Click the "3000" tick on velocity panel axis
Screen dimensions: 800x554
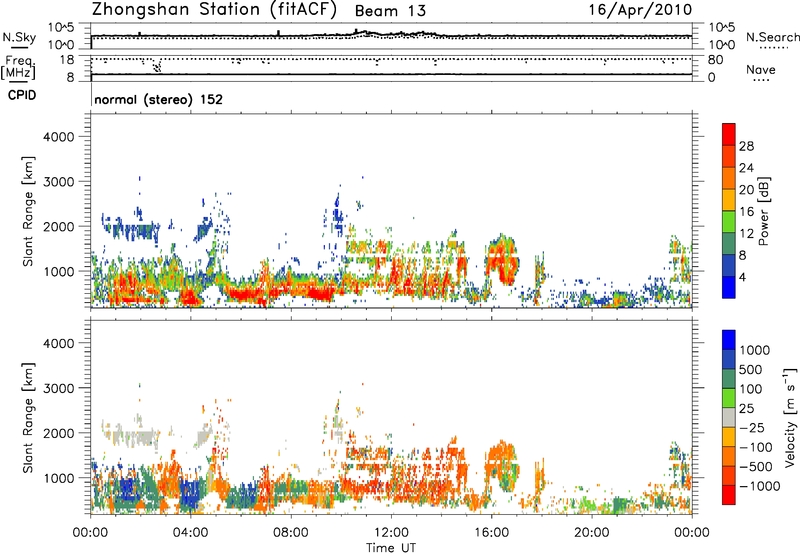(59, 388)
